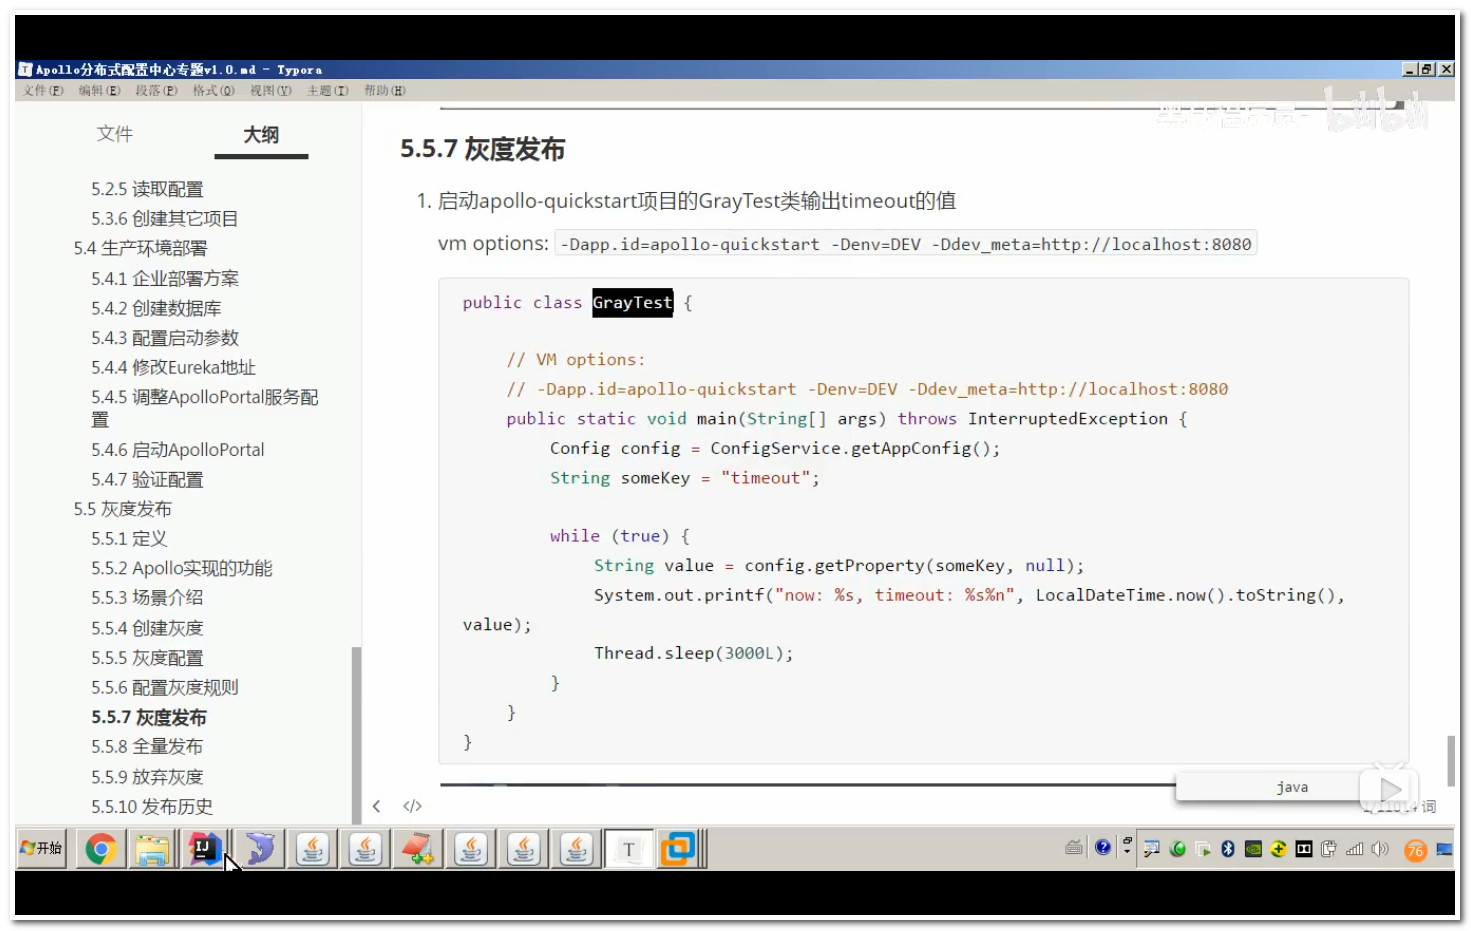Open the Java app directly left of Typora's T icon
This screenshot has height=931, width=1471.
(x=577, y=849)
